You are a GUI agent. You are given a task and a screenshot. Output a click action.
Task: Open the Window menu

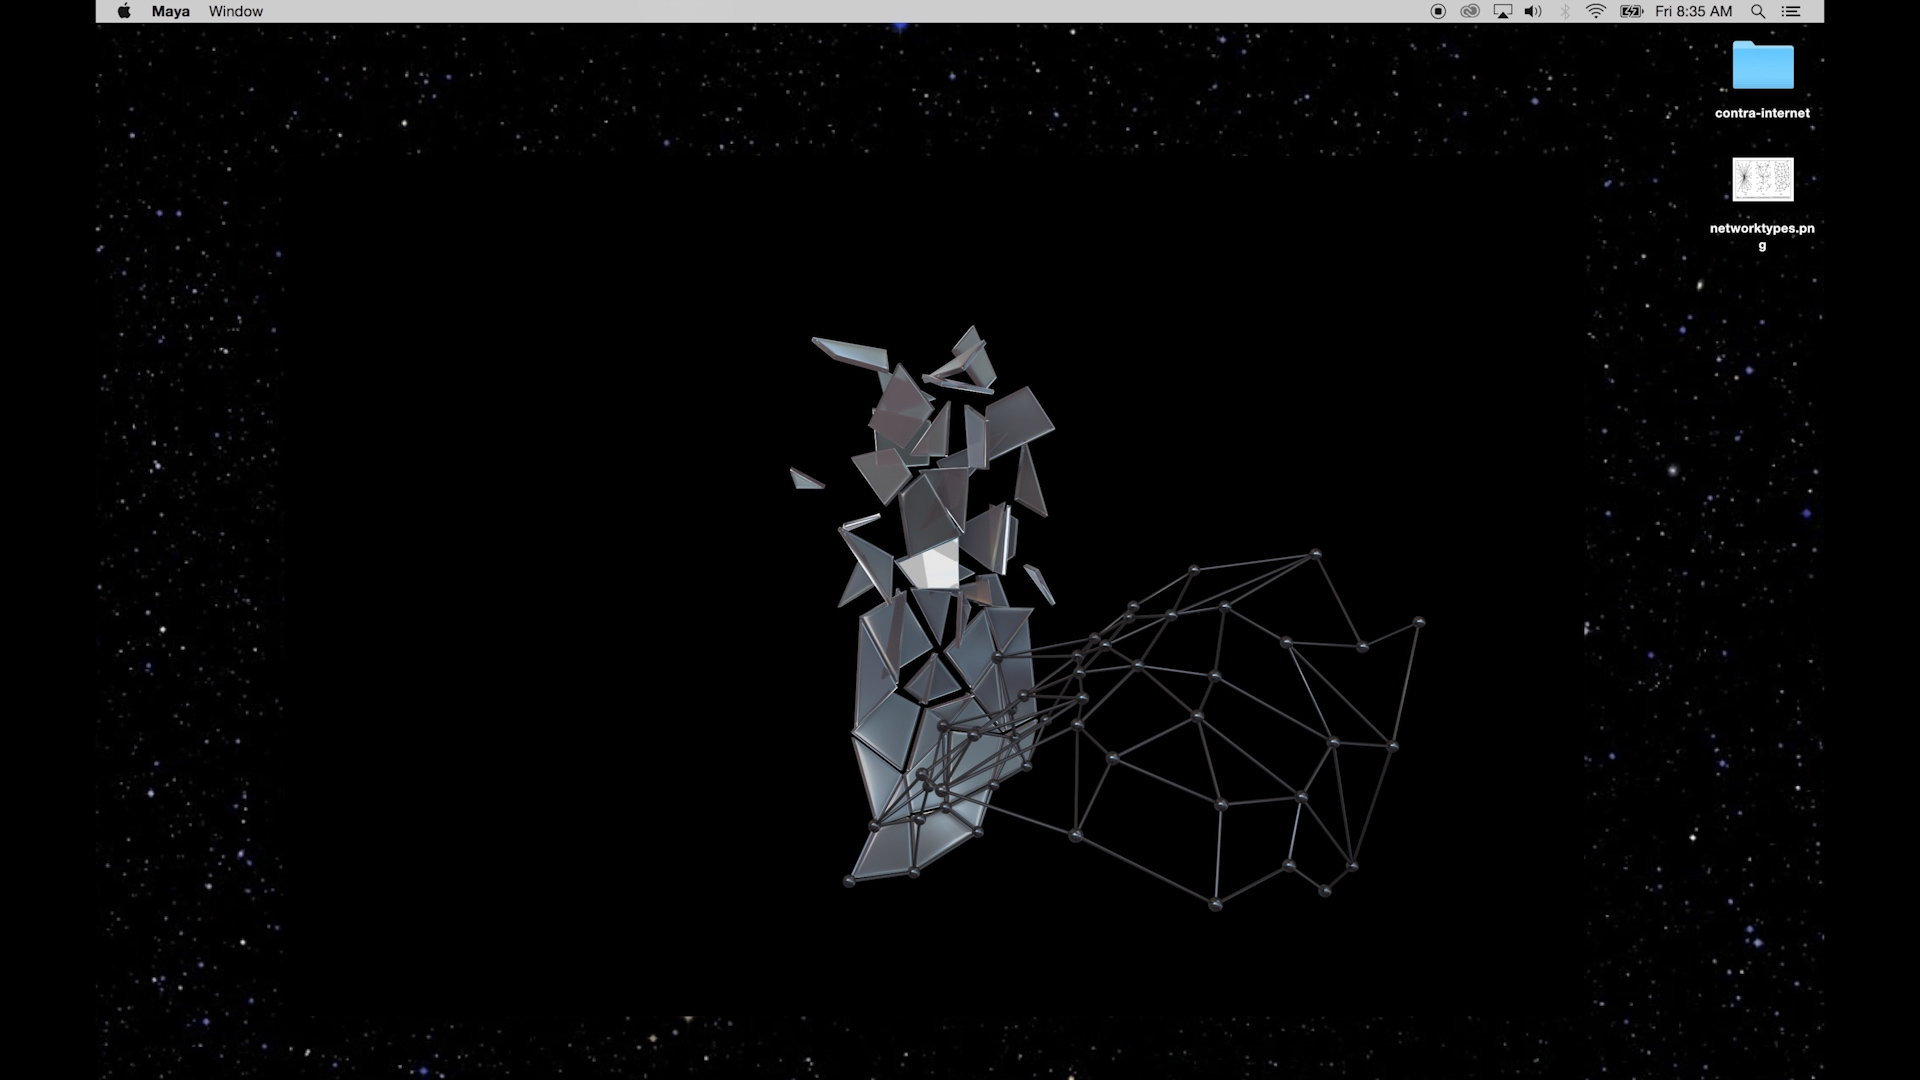tap(235, 11)
